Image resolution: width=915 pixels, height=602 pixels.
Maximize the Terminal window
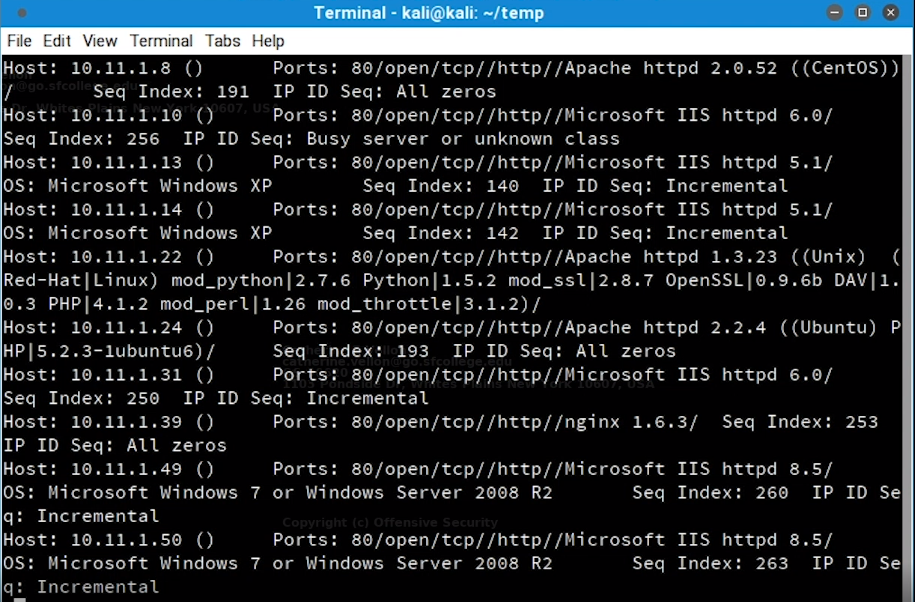click(863, 13)
